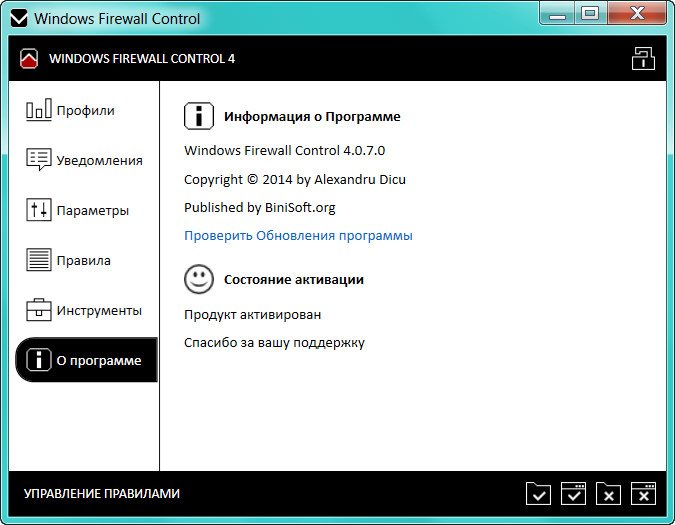The image size is (675, 525).
Task: Click the red shield logo in header
Action: point(29,58)
